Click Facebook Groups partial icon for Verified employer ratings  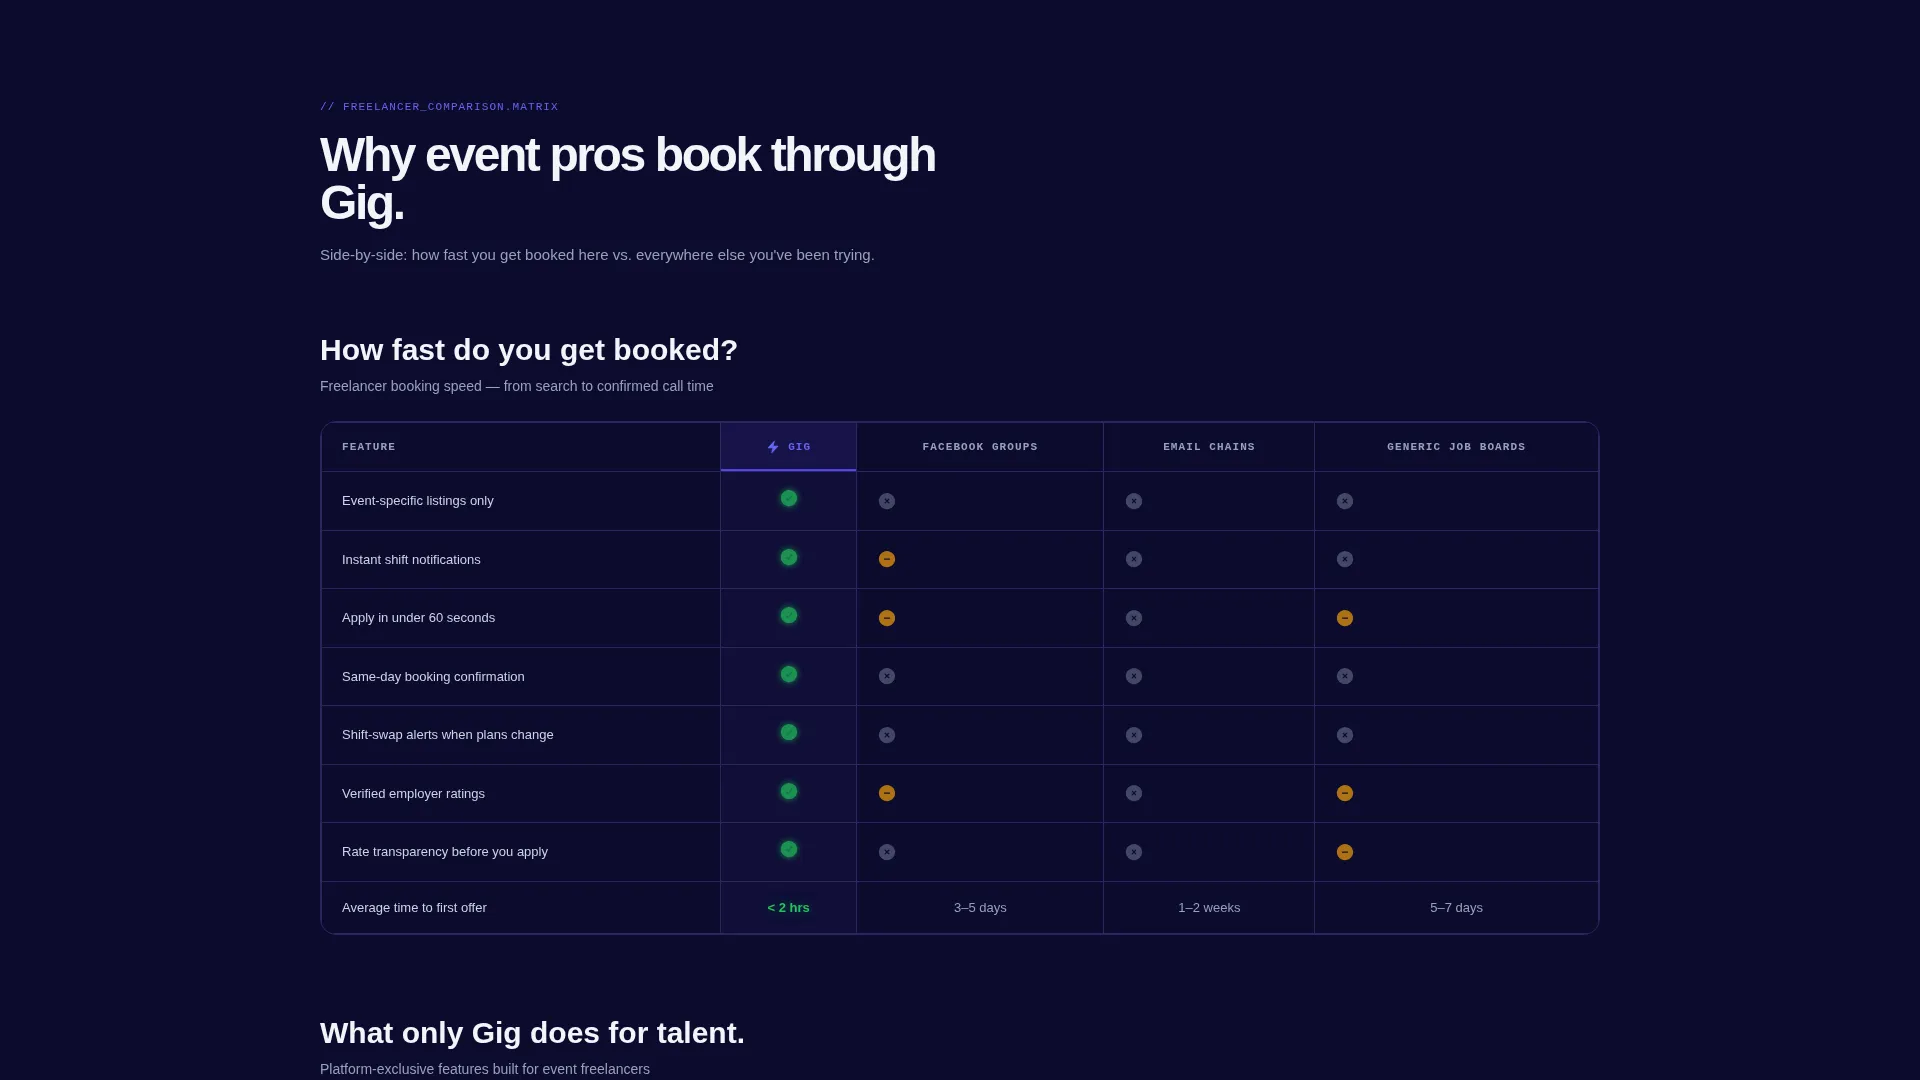pyautogui.click(x=887, y=793)
